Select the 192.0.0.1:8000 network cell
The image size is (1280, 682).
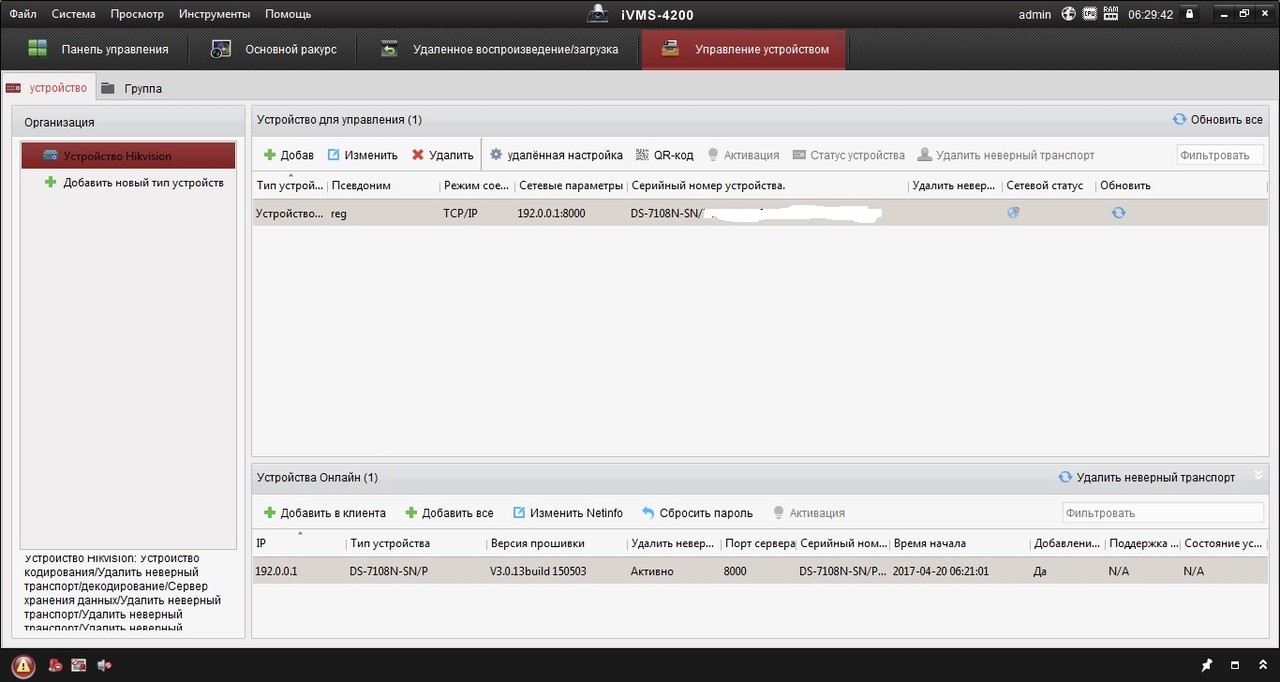pos(551,213)
